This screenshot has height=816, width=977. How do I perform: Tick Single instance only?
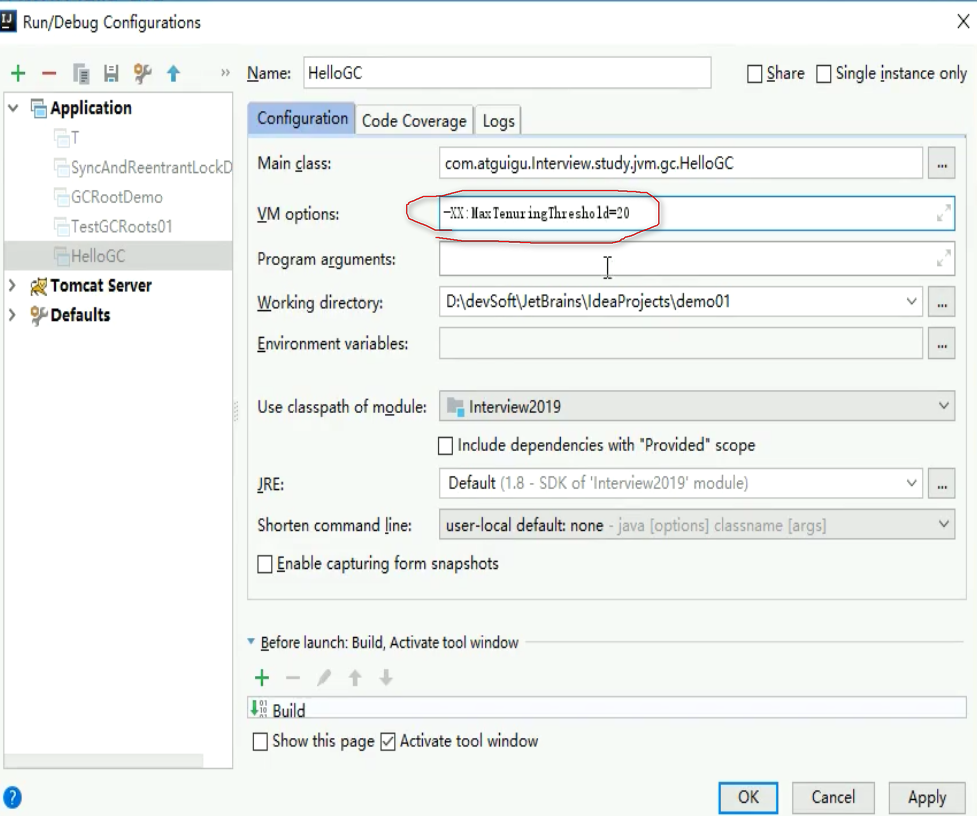point(823,74)
